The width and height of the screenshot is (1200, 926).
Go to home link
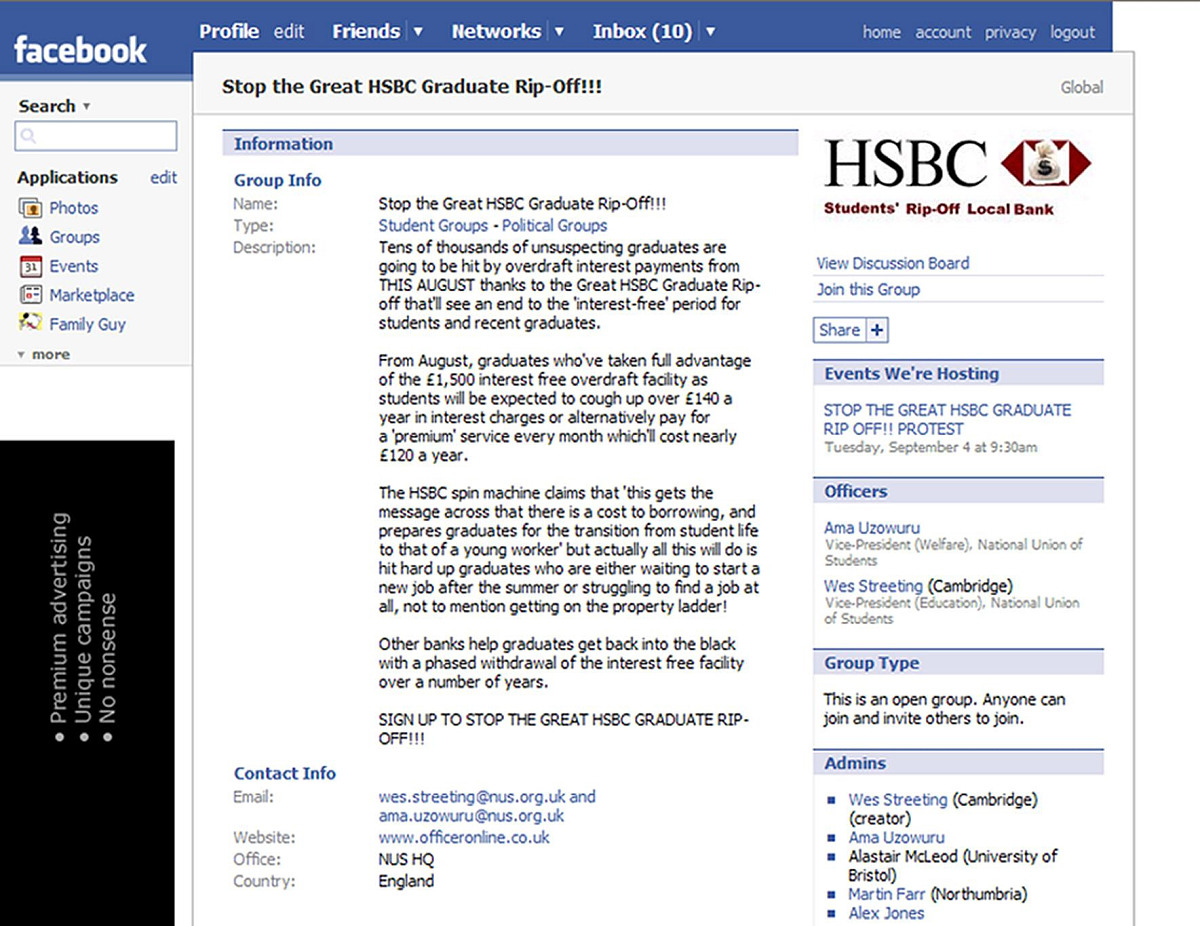882,32
